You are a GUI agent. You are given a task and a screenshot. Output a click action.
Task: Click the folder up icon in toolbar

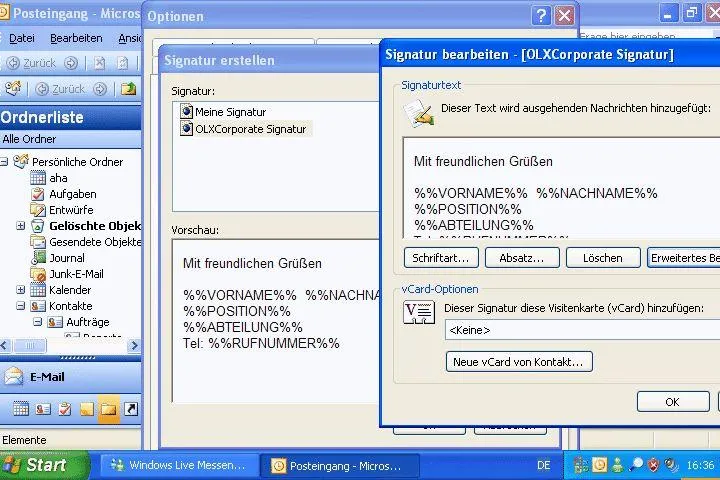click(128, 88)
